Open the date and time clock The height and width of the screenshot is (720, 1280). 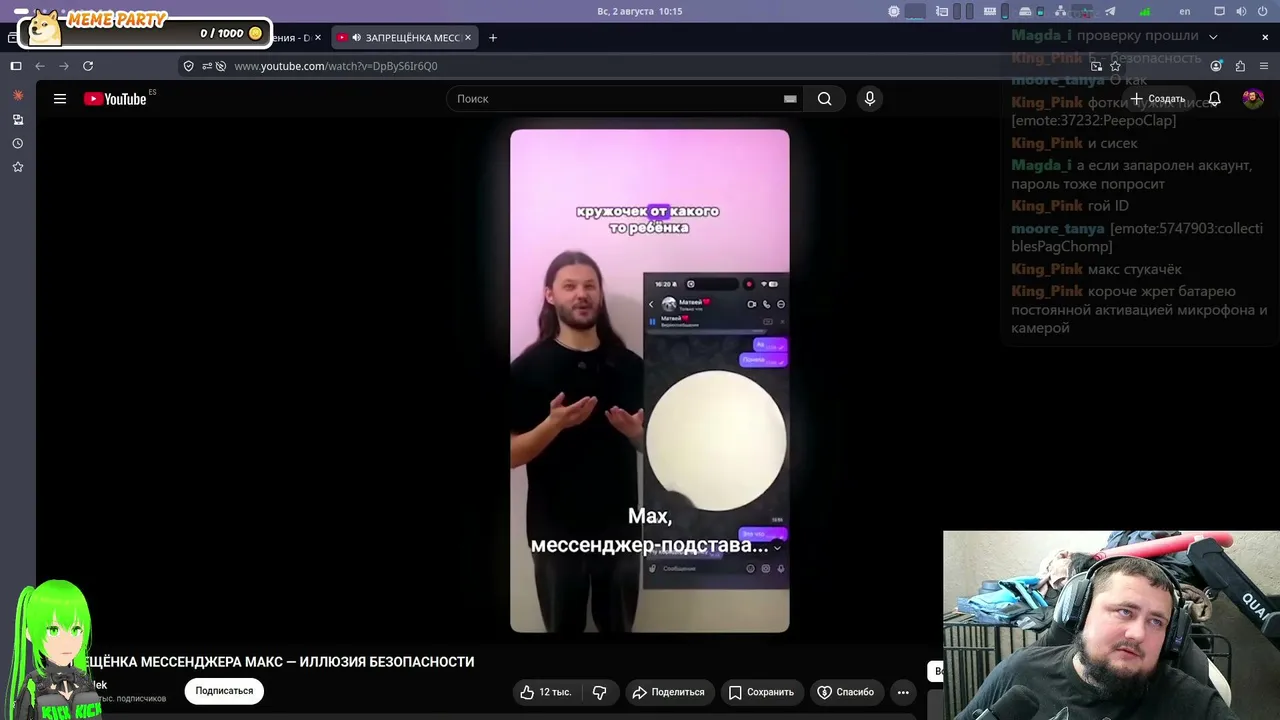(x=640, y=11)
